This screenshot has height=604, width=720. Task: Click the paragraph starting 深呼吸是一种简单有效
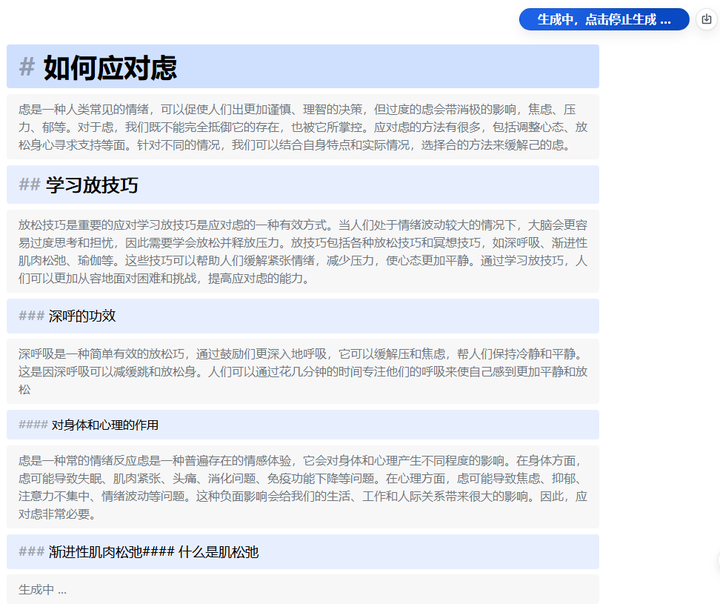[303, 372]
